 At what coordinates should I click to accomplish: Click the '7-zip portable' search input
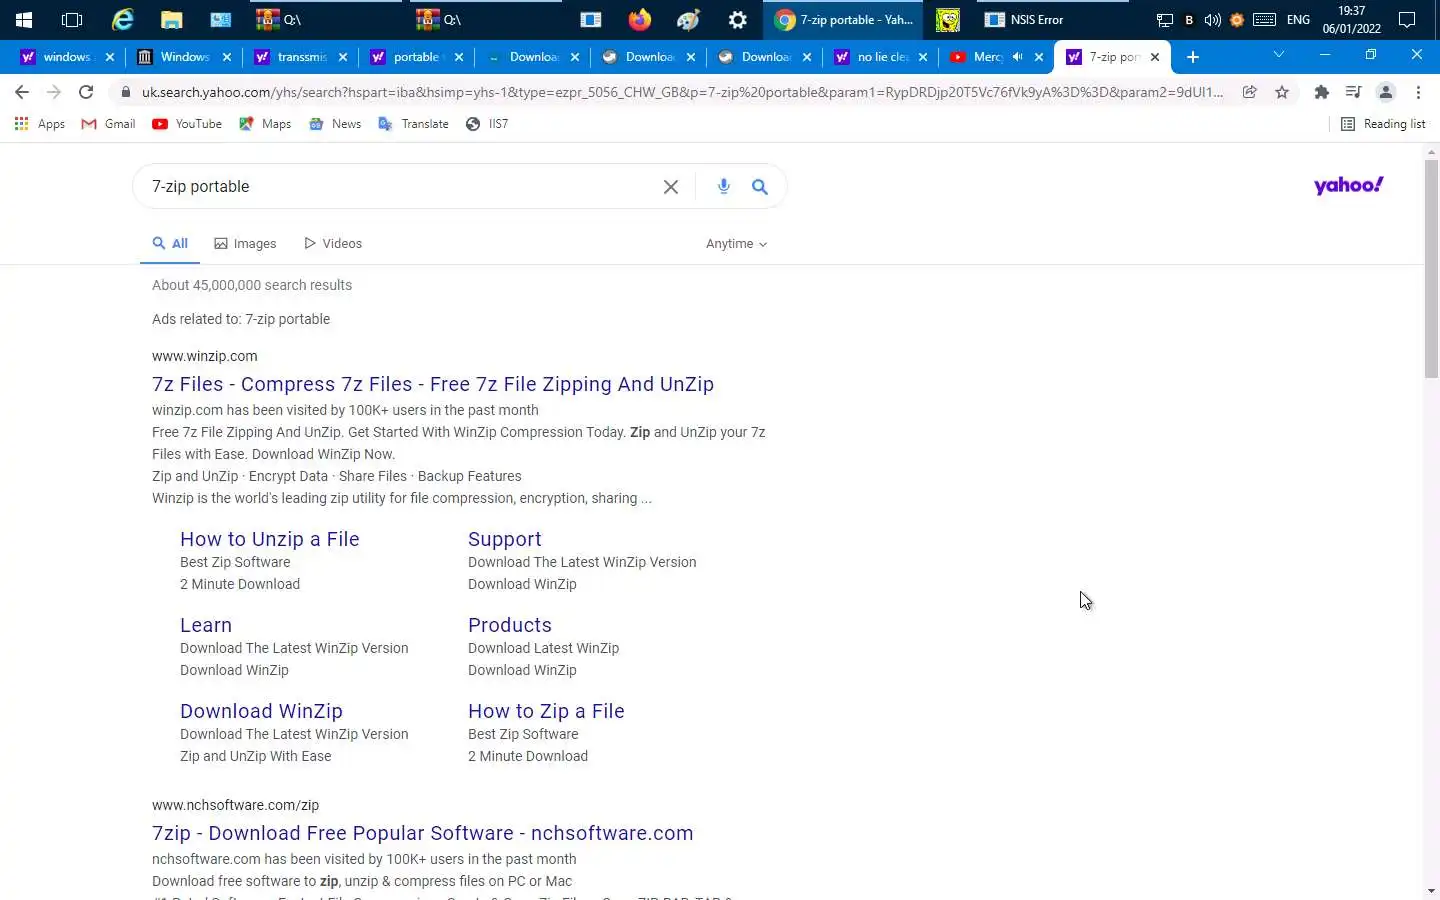[400, 187]
